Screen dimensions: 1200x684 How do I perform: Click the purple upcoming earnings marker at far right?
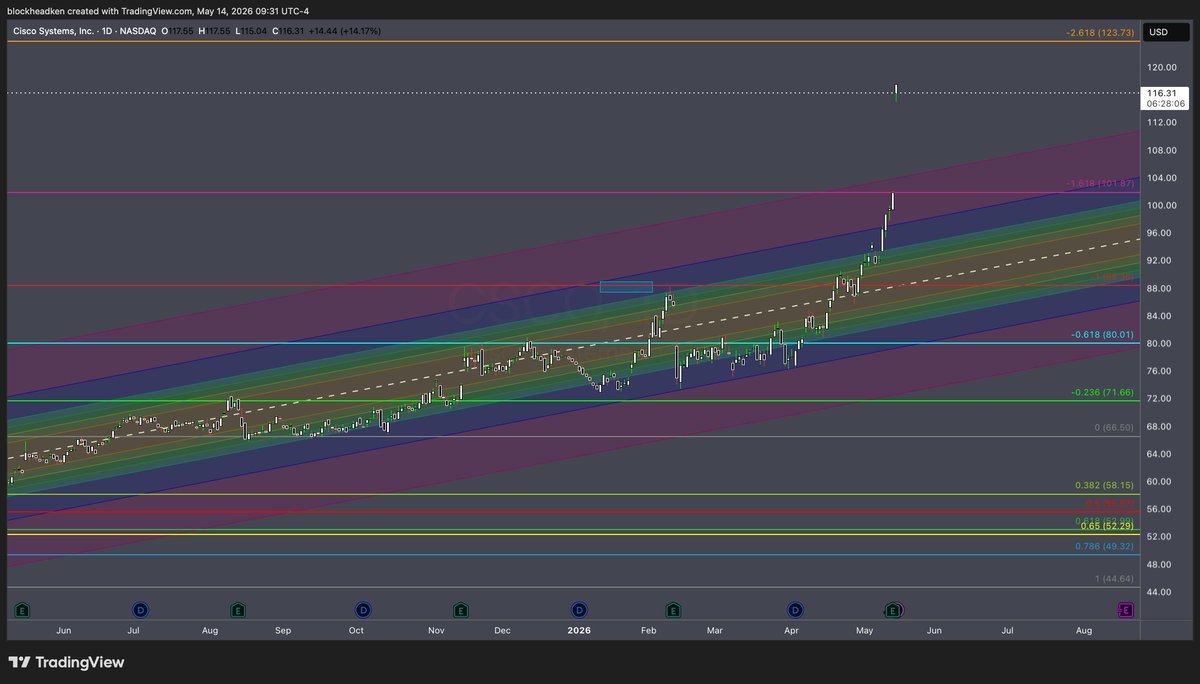pyautogui.click(x=1124, y=609)
